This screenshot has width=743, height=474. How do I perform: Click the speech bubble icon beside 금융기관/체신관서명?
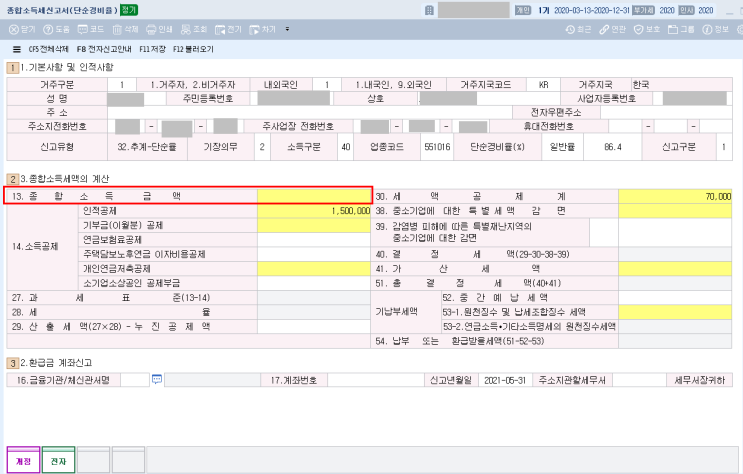(157, 380)
